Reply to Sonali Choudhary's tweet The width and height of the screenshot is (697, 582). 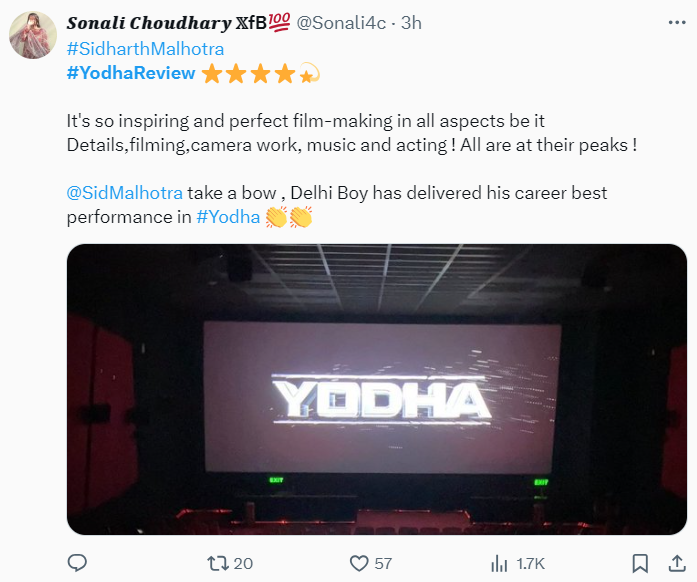click(x=77, y=563)
